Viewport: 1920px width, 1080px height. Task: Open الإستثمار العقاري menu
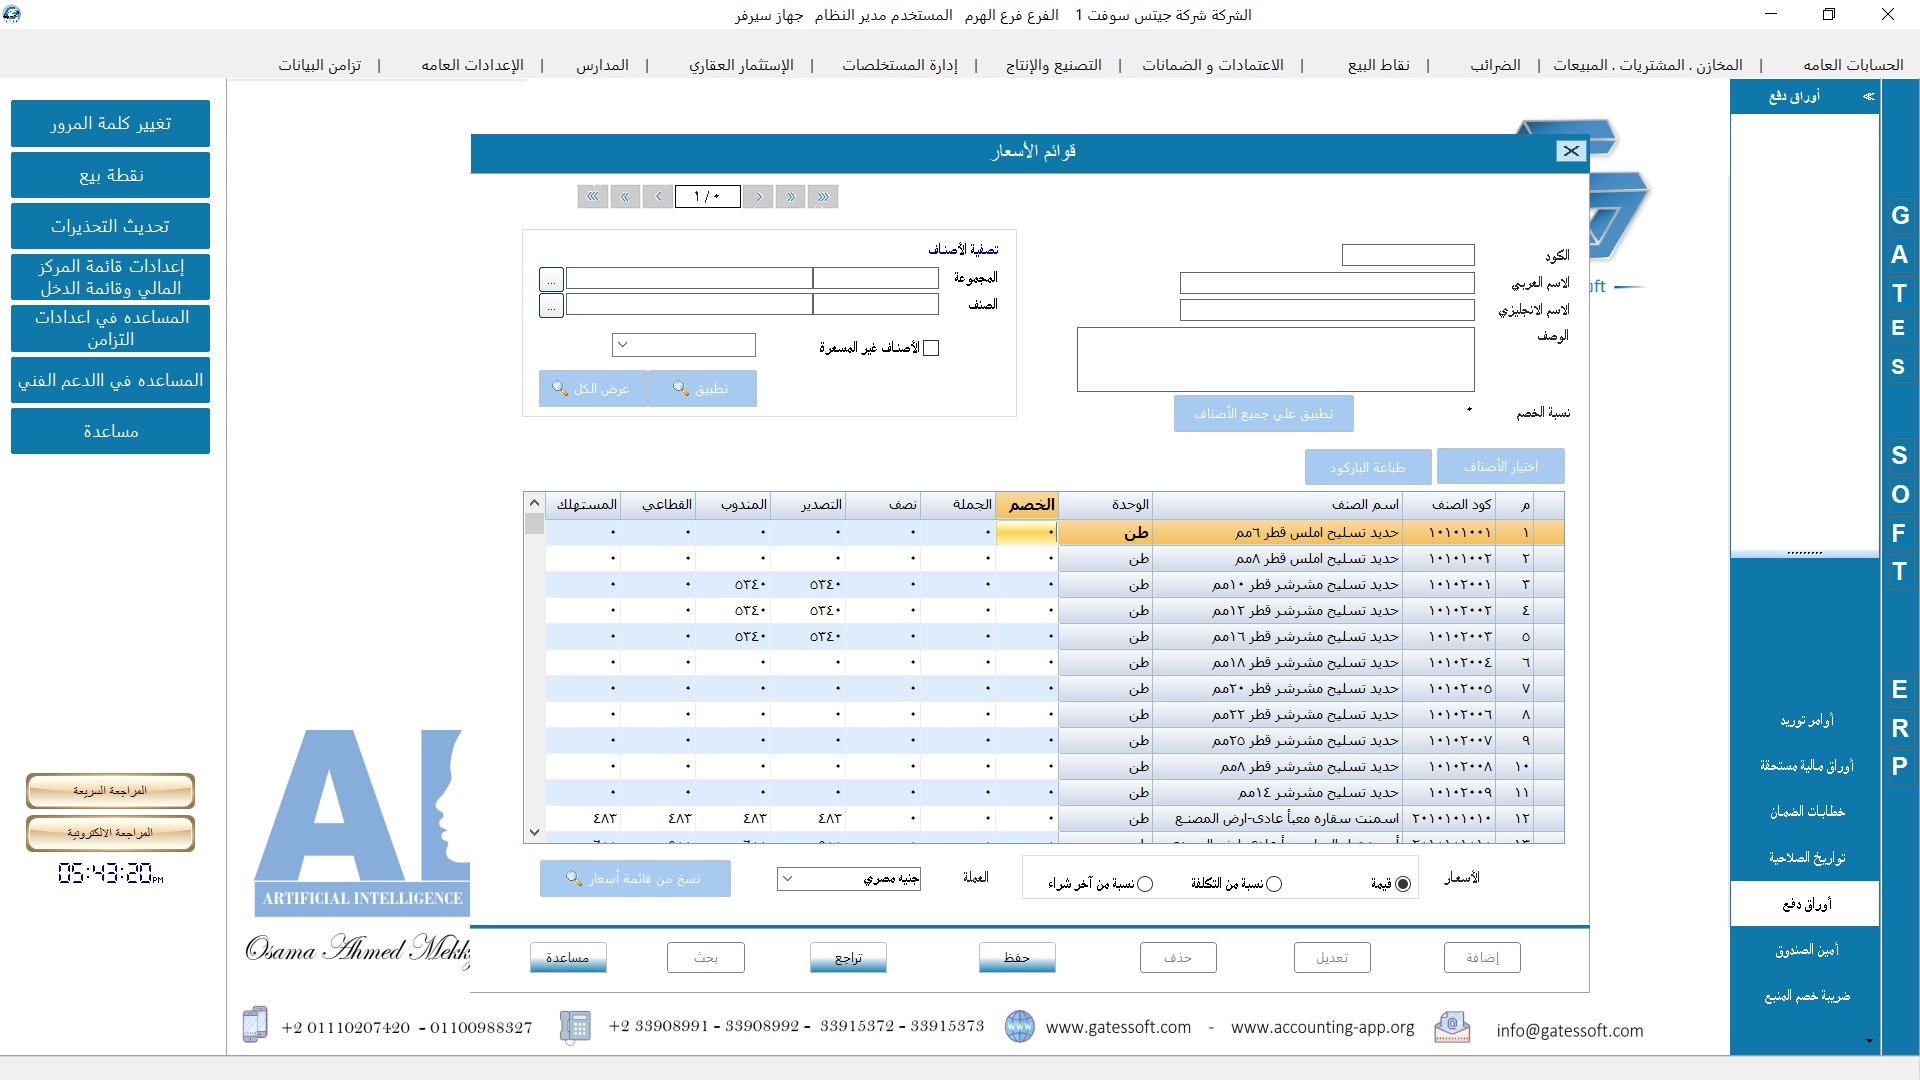coord(741,65)
